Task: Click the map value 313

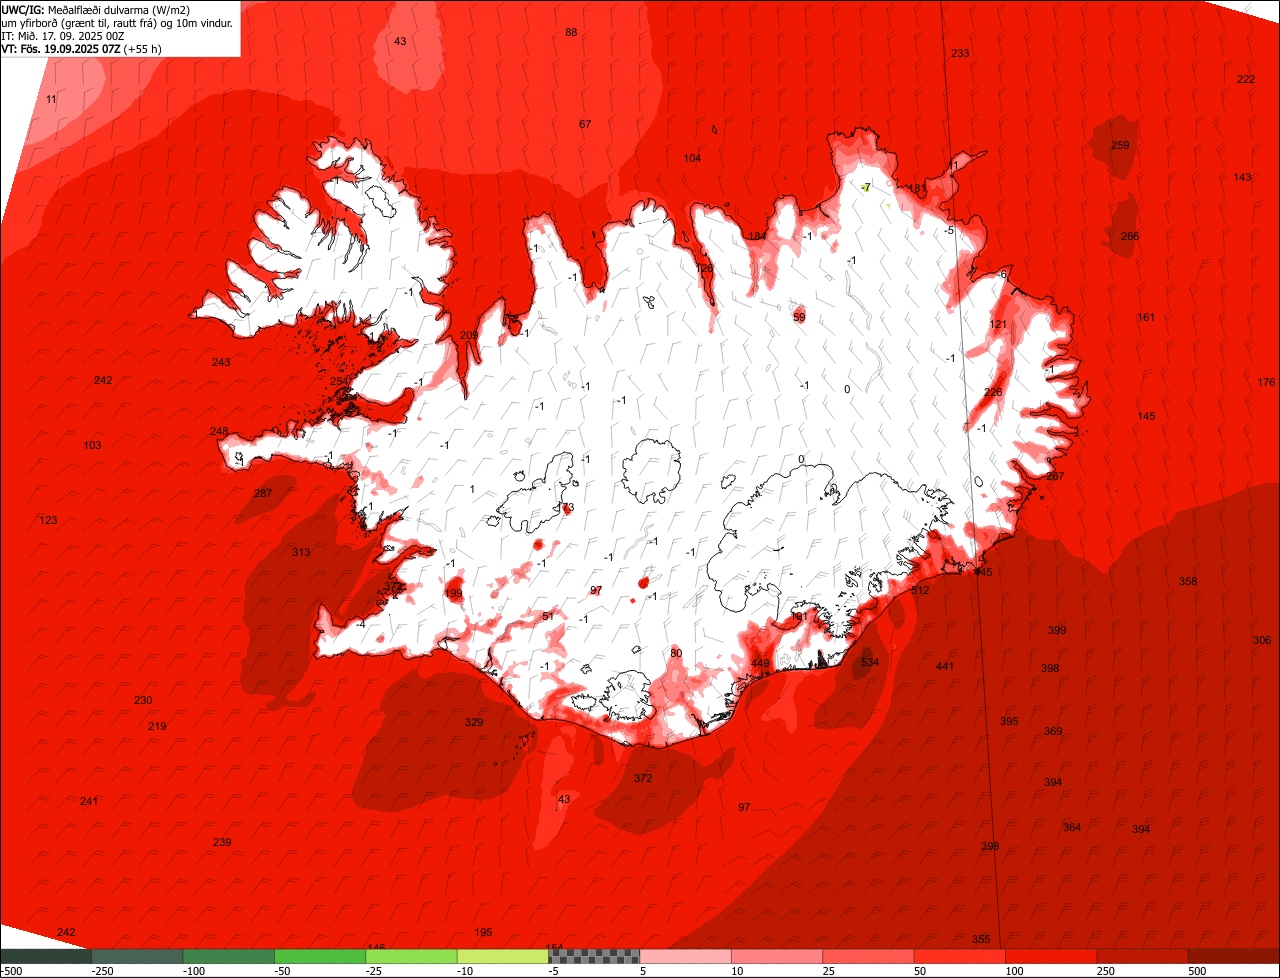Action: tap(301, 552)
